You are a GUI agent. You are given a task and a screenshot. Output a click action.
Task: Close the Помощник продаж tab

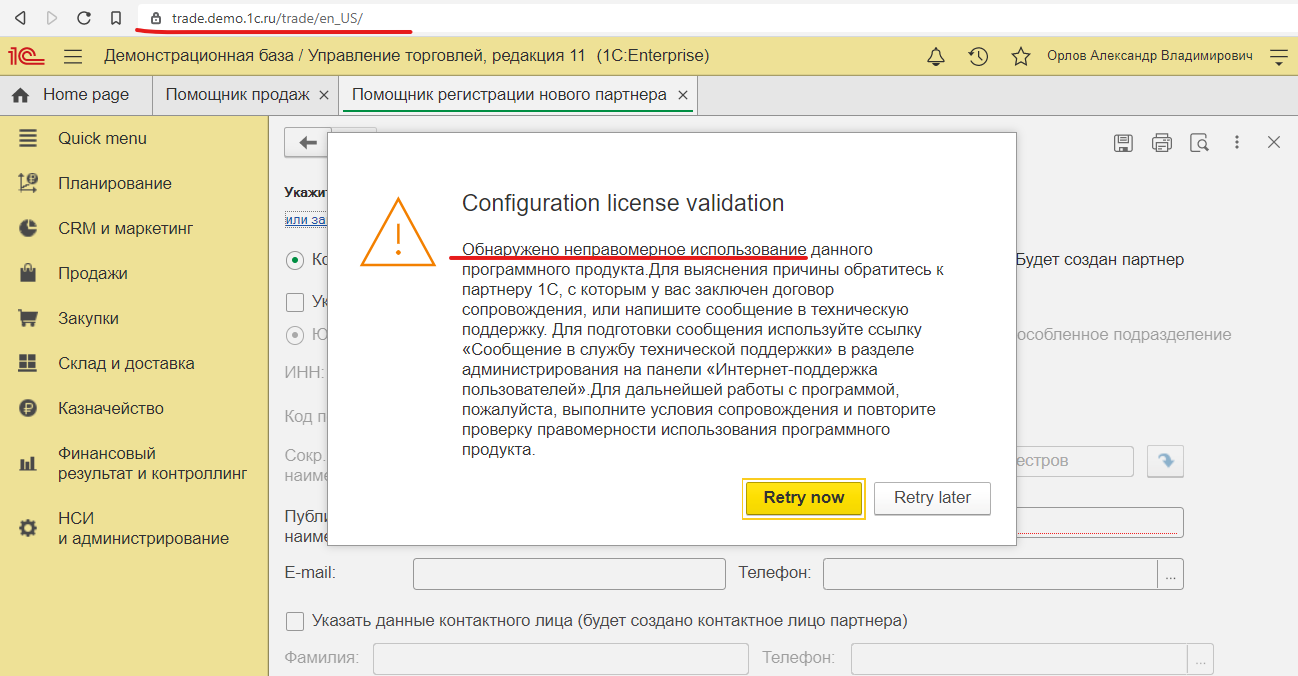[323, 96]
